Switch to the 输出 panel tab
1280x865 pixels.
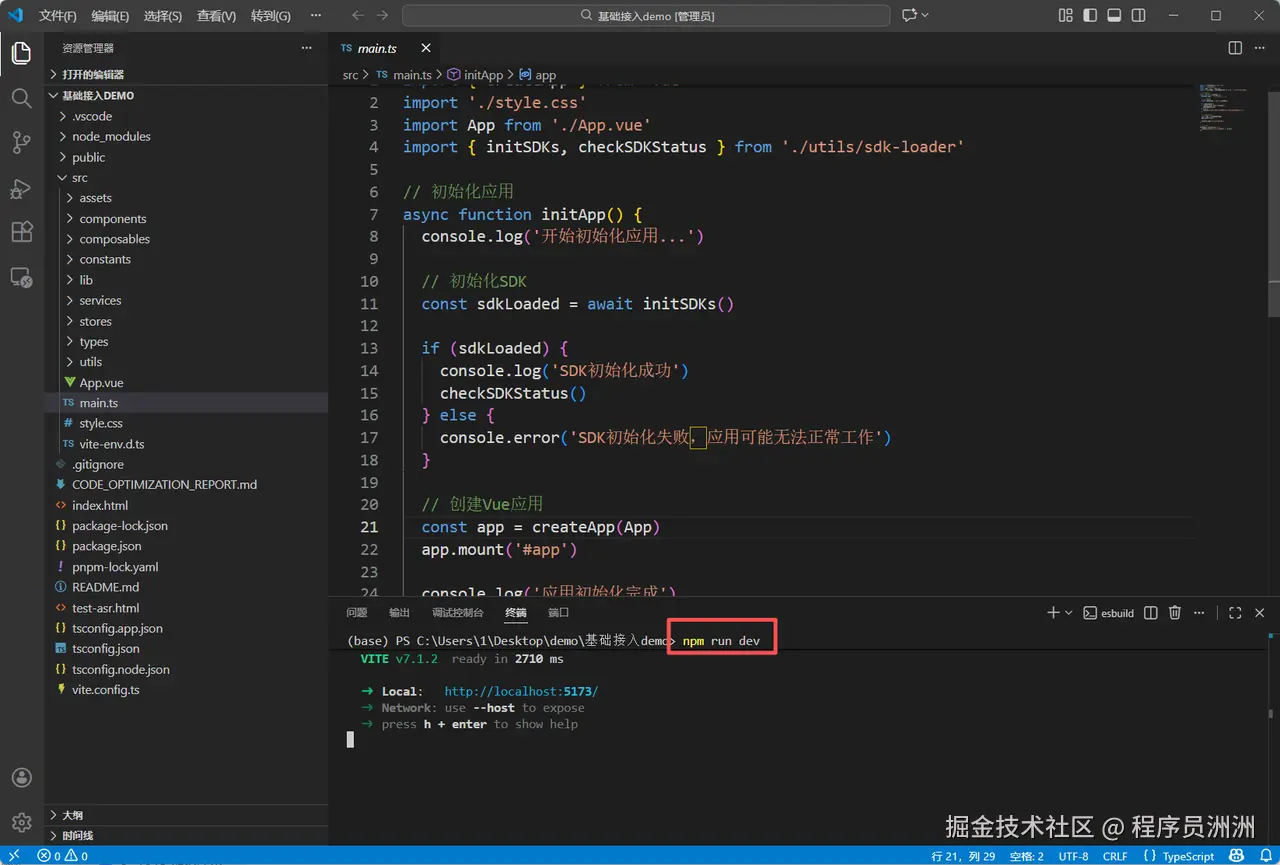[399, 613]
